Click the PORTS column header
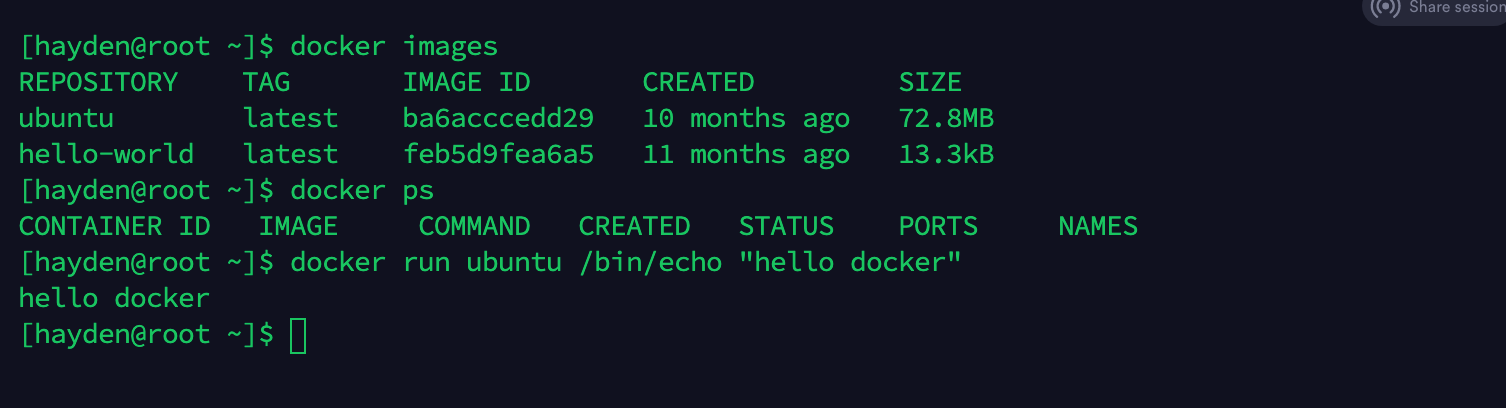 pos(938,227)
